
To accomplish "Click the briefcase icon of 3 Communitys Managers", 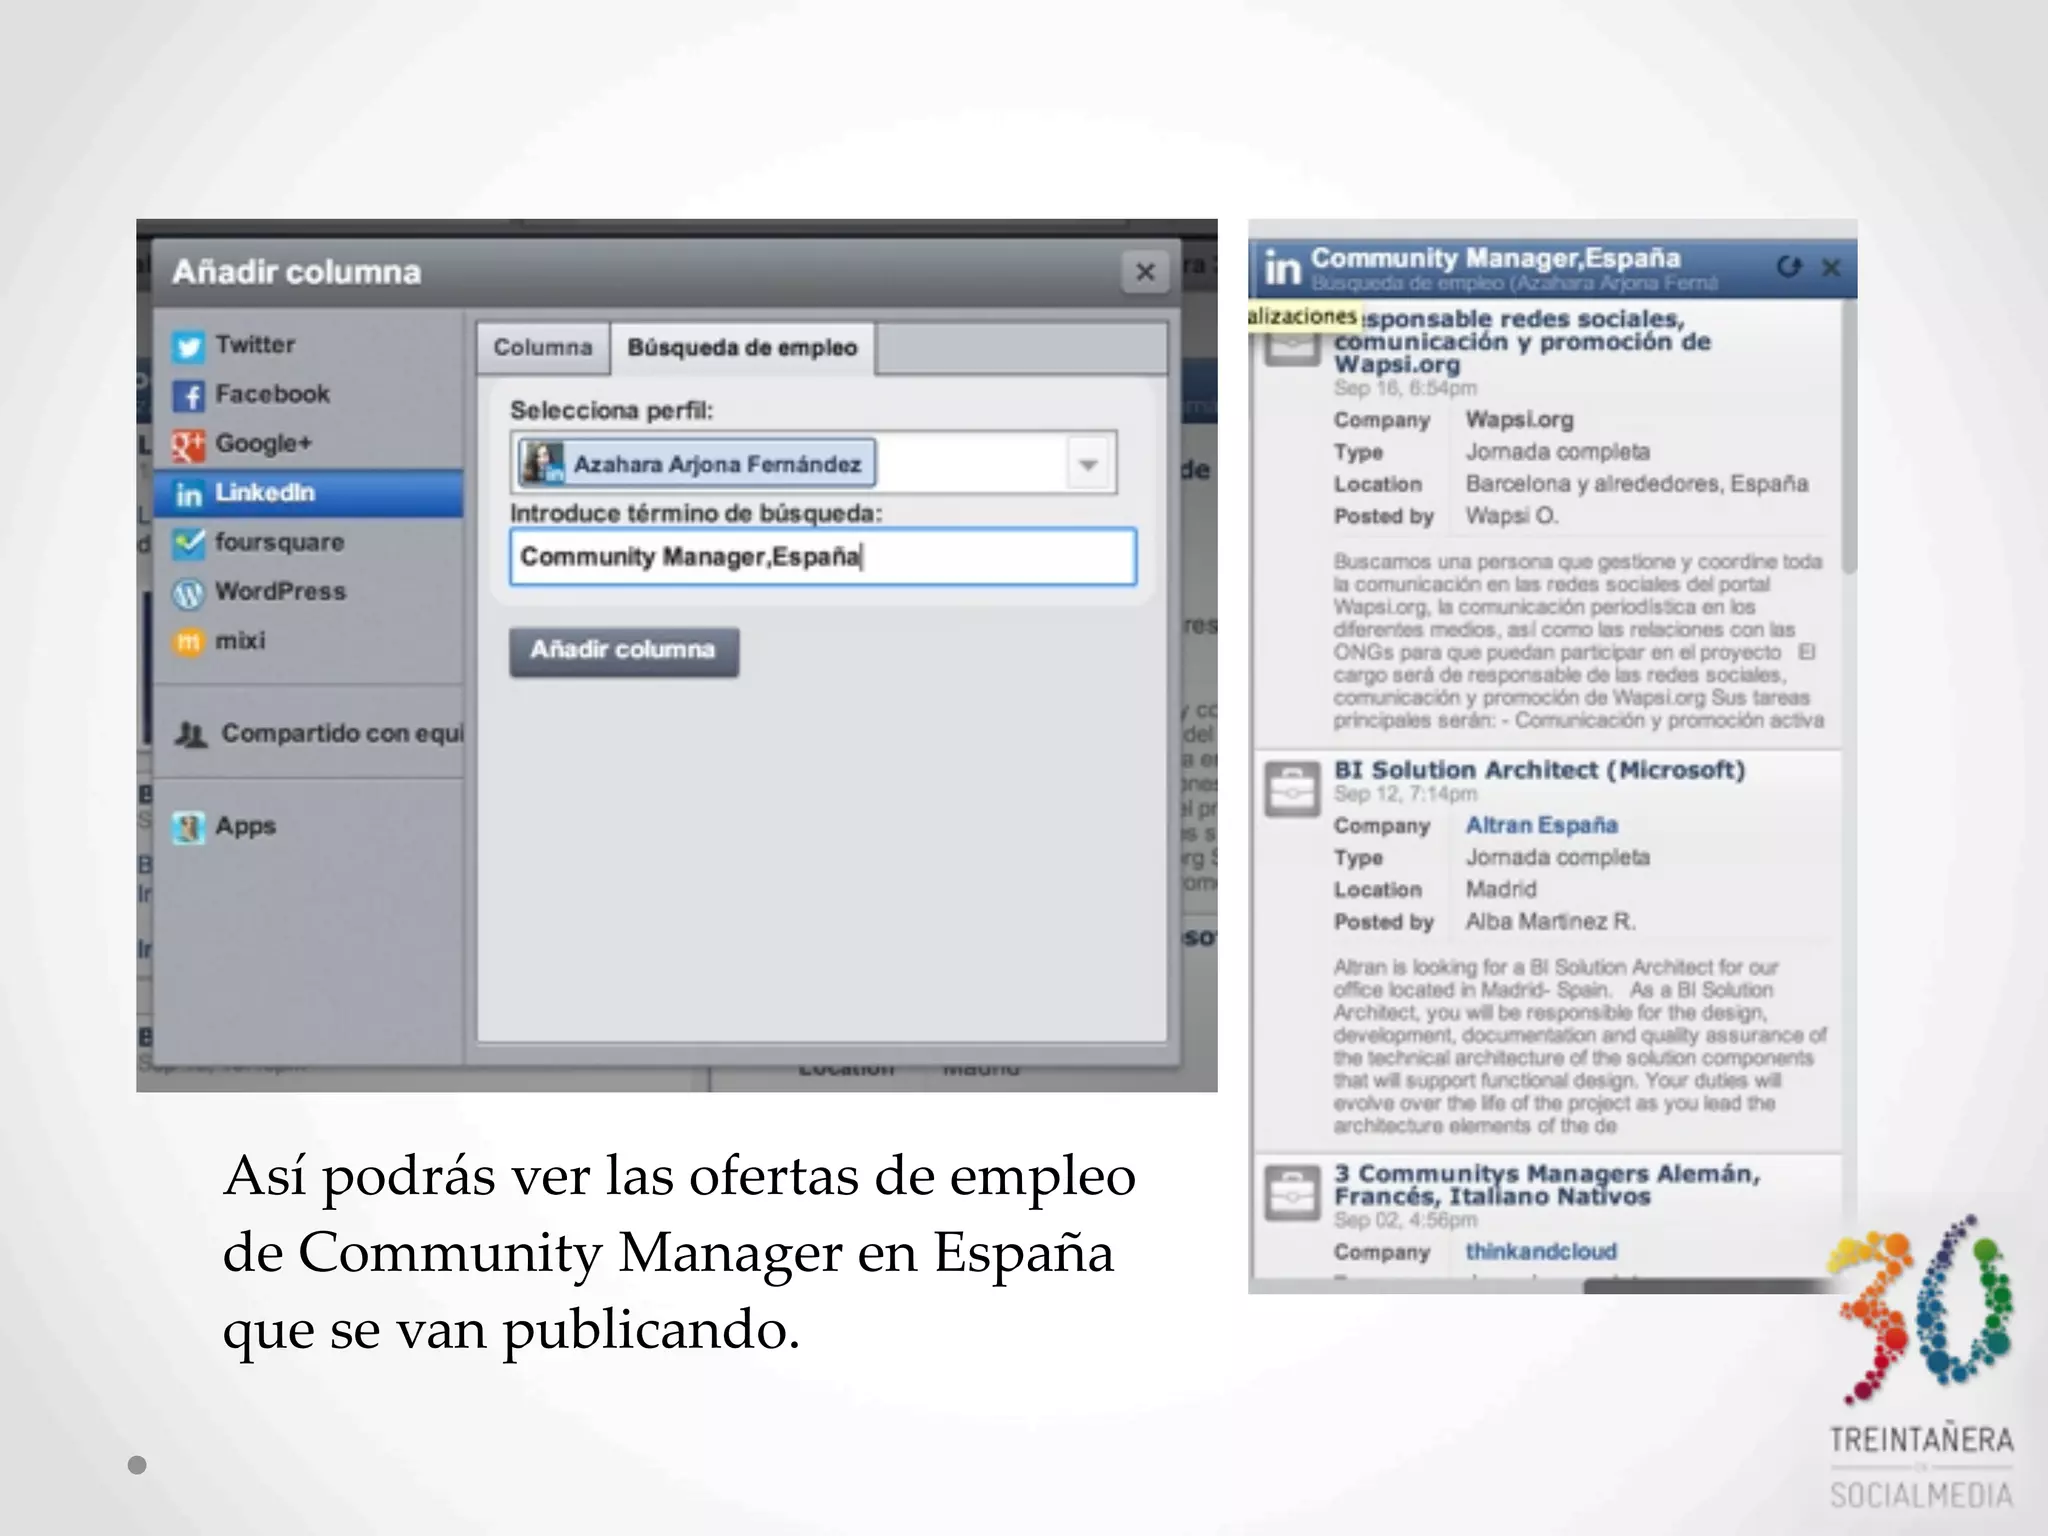I will [1292, 1194].
